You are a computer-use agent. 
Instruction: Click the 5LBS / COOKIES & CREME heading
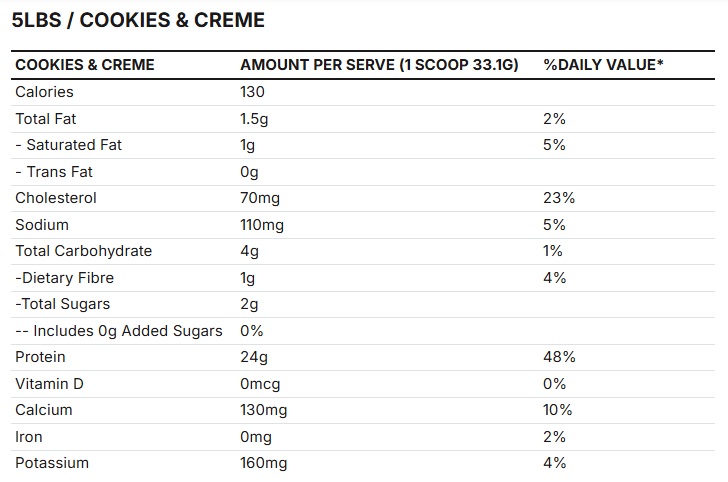click(138, 20)
